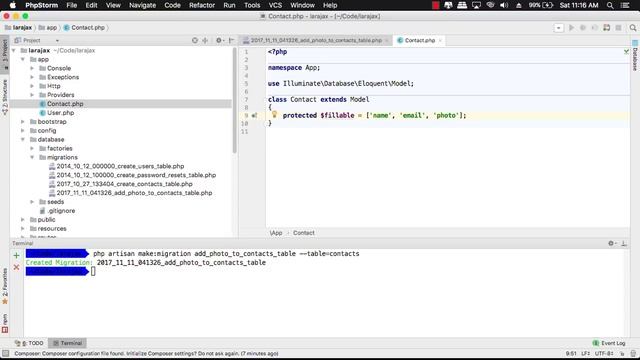This screenshot has height=360, width=640.
Task: Open macOS Spotlight search
Action: (610, 5)
